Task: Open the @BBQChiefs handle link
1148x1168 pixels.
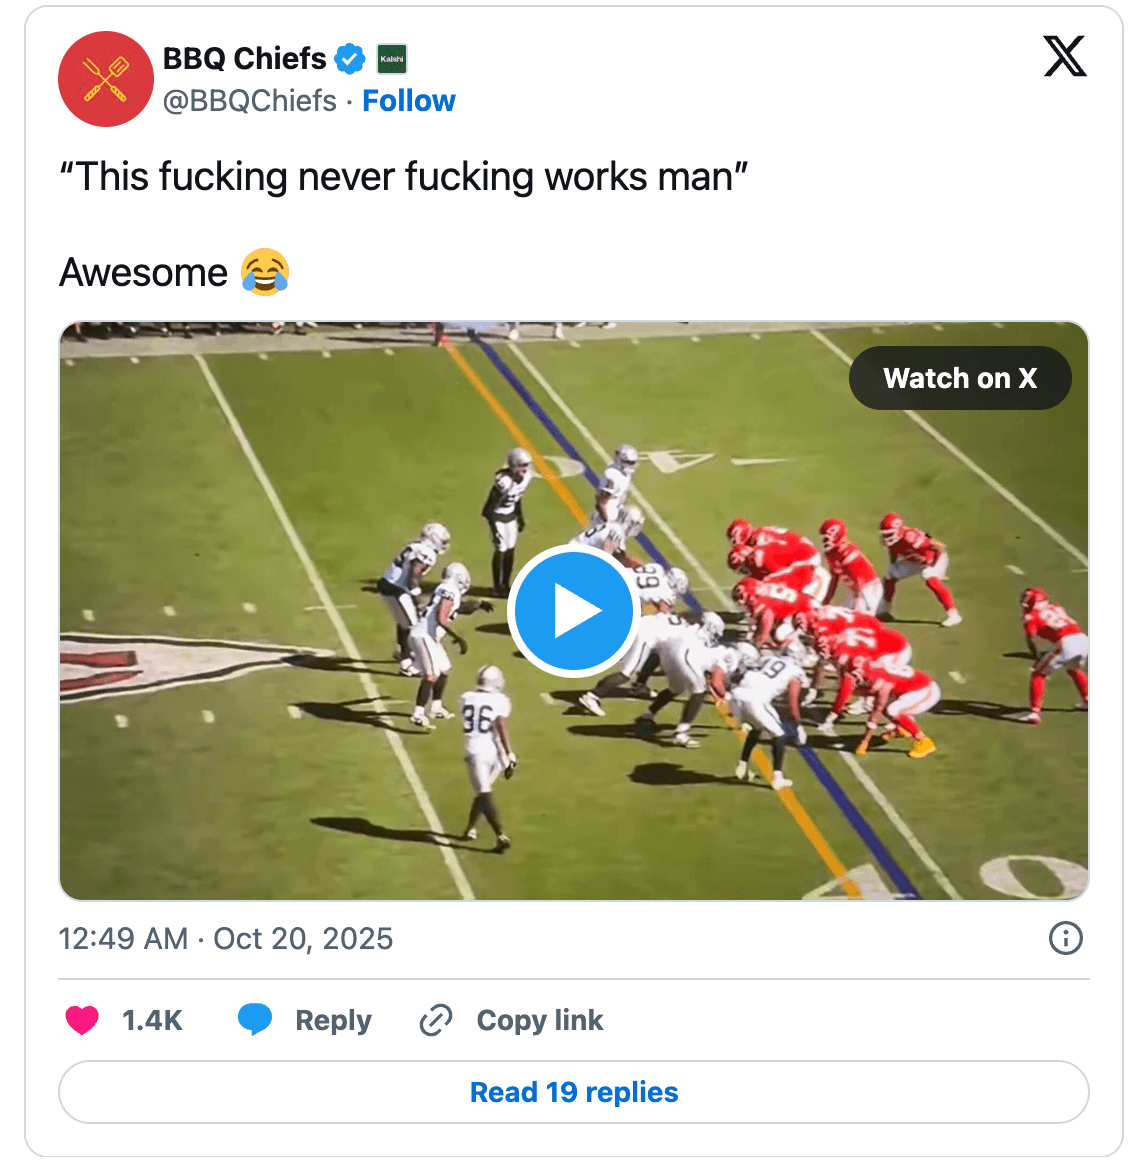Action: pyautogui.click(x=250, y=101)
